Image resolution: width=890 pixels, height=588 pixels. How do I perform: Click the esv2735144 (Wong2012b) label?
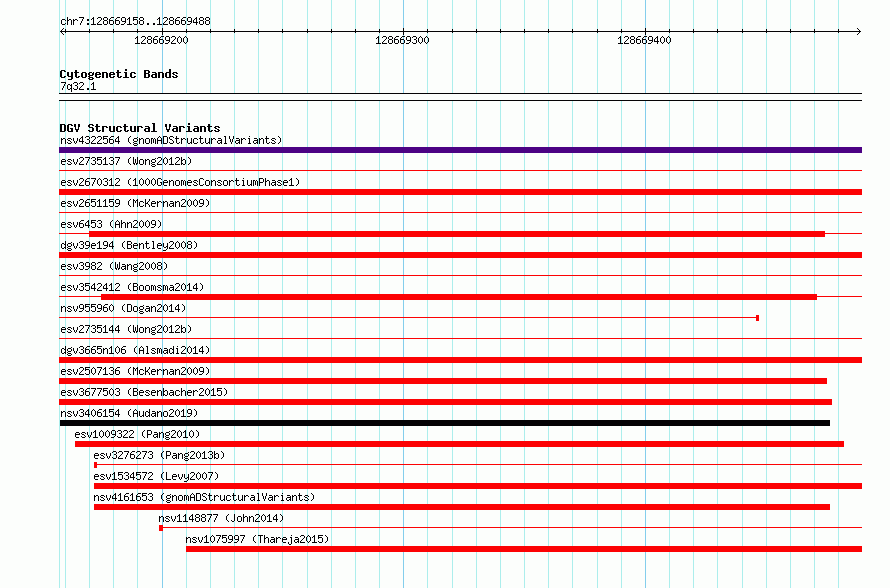(126, 329)
